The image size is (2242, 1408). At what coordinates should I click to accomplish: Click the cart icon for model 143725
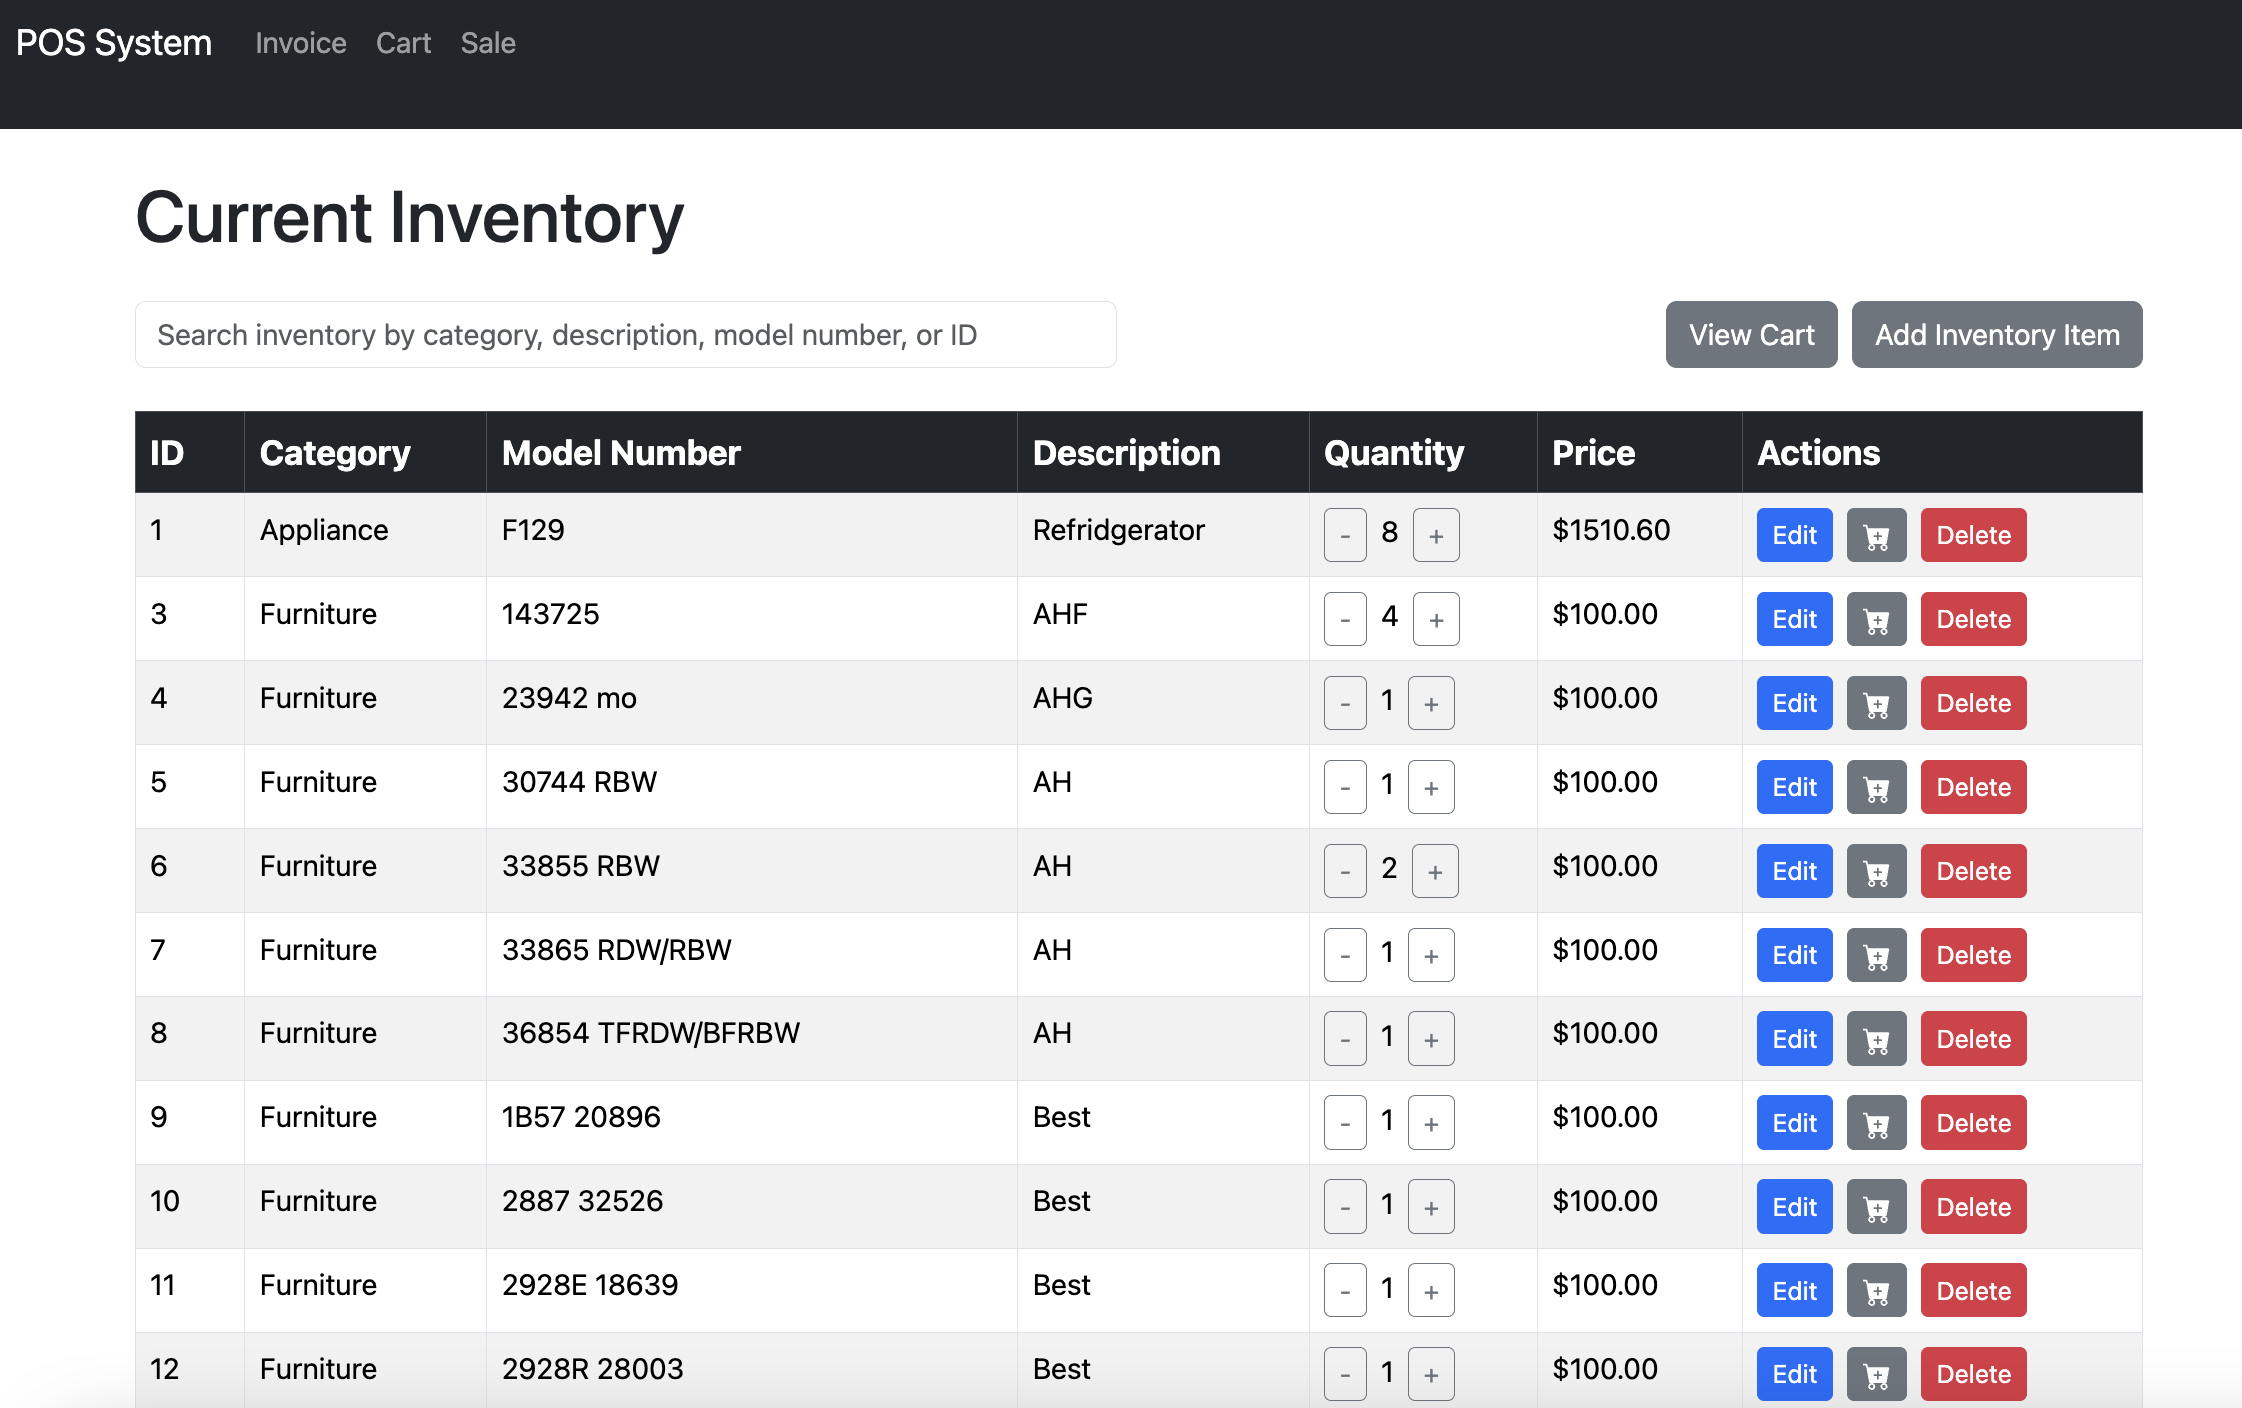(1876, 619)
